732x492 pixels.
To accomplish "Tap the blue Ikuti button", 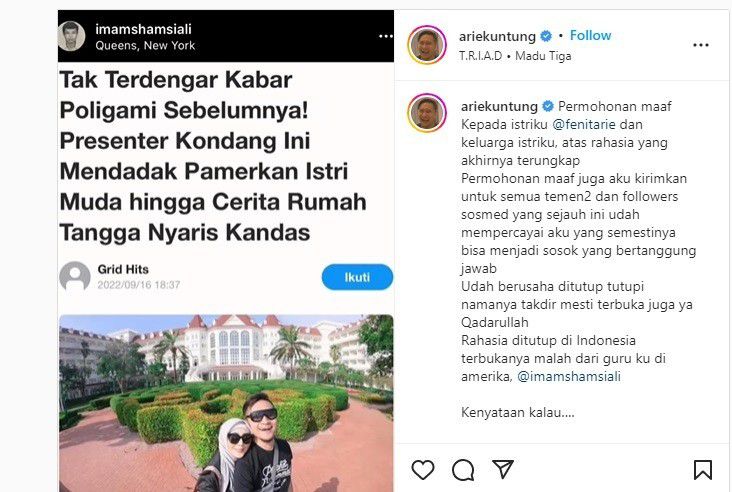I will (357, 277).
